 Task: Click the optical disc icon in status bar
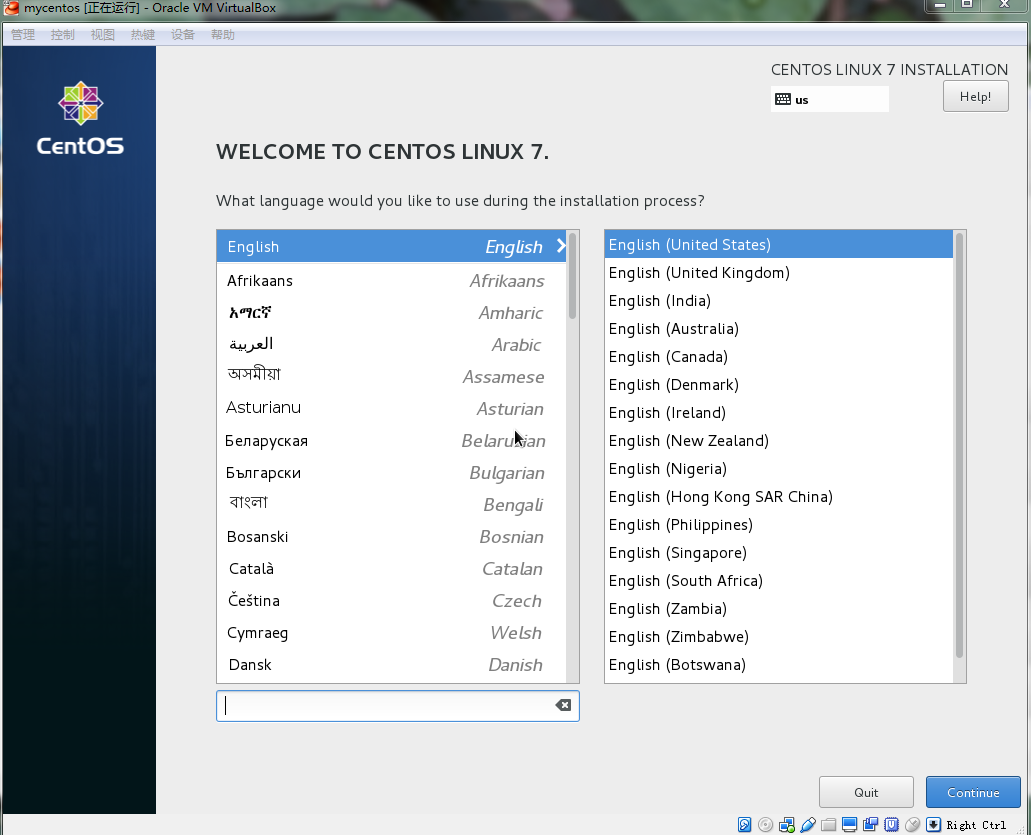765,824
